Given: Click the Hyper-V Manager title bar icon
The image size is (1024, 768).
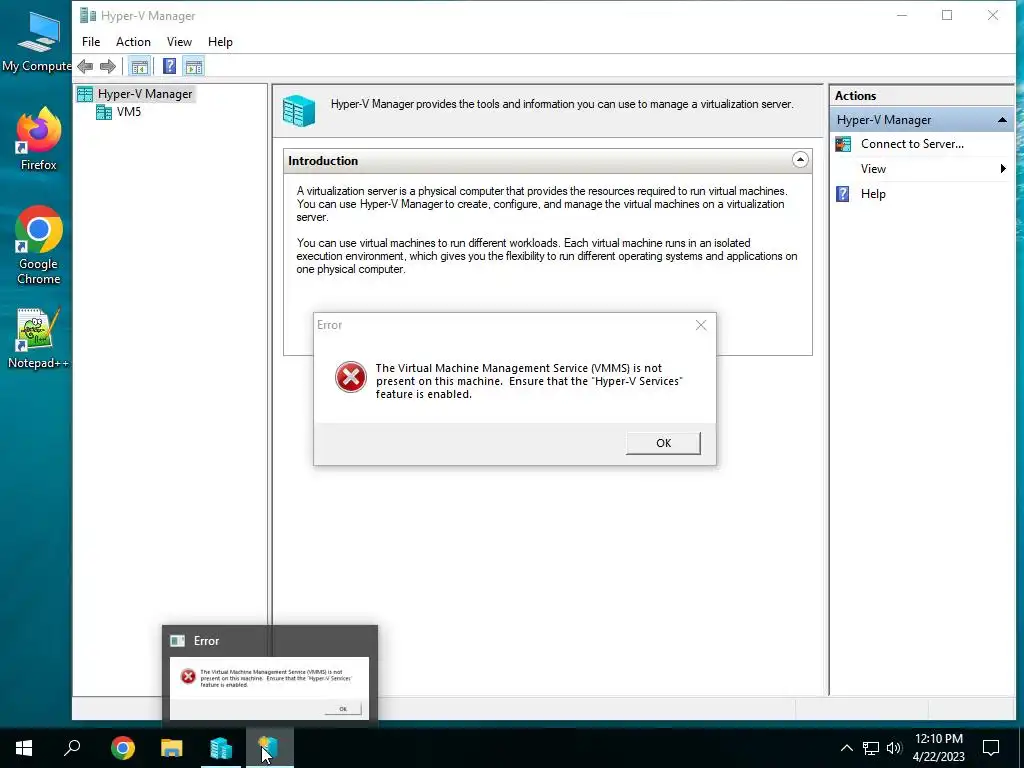Looking at the screenshot, I should [x=88, y=16].
